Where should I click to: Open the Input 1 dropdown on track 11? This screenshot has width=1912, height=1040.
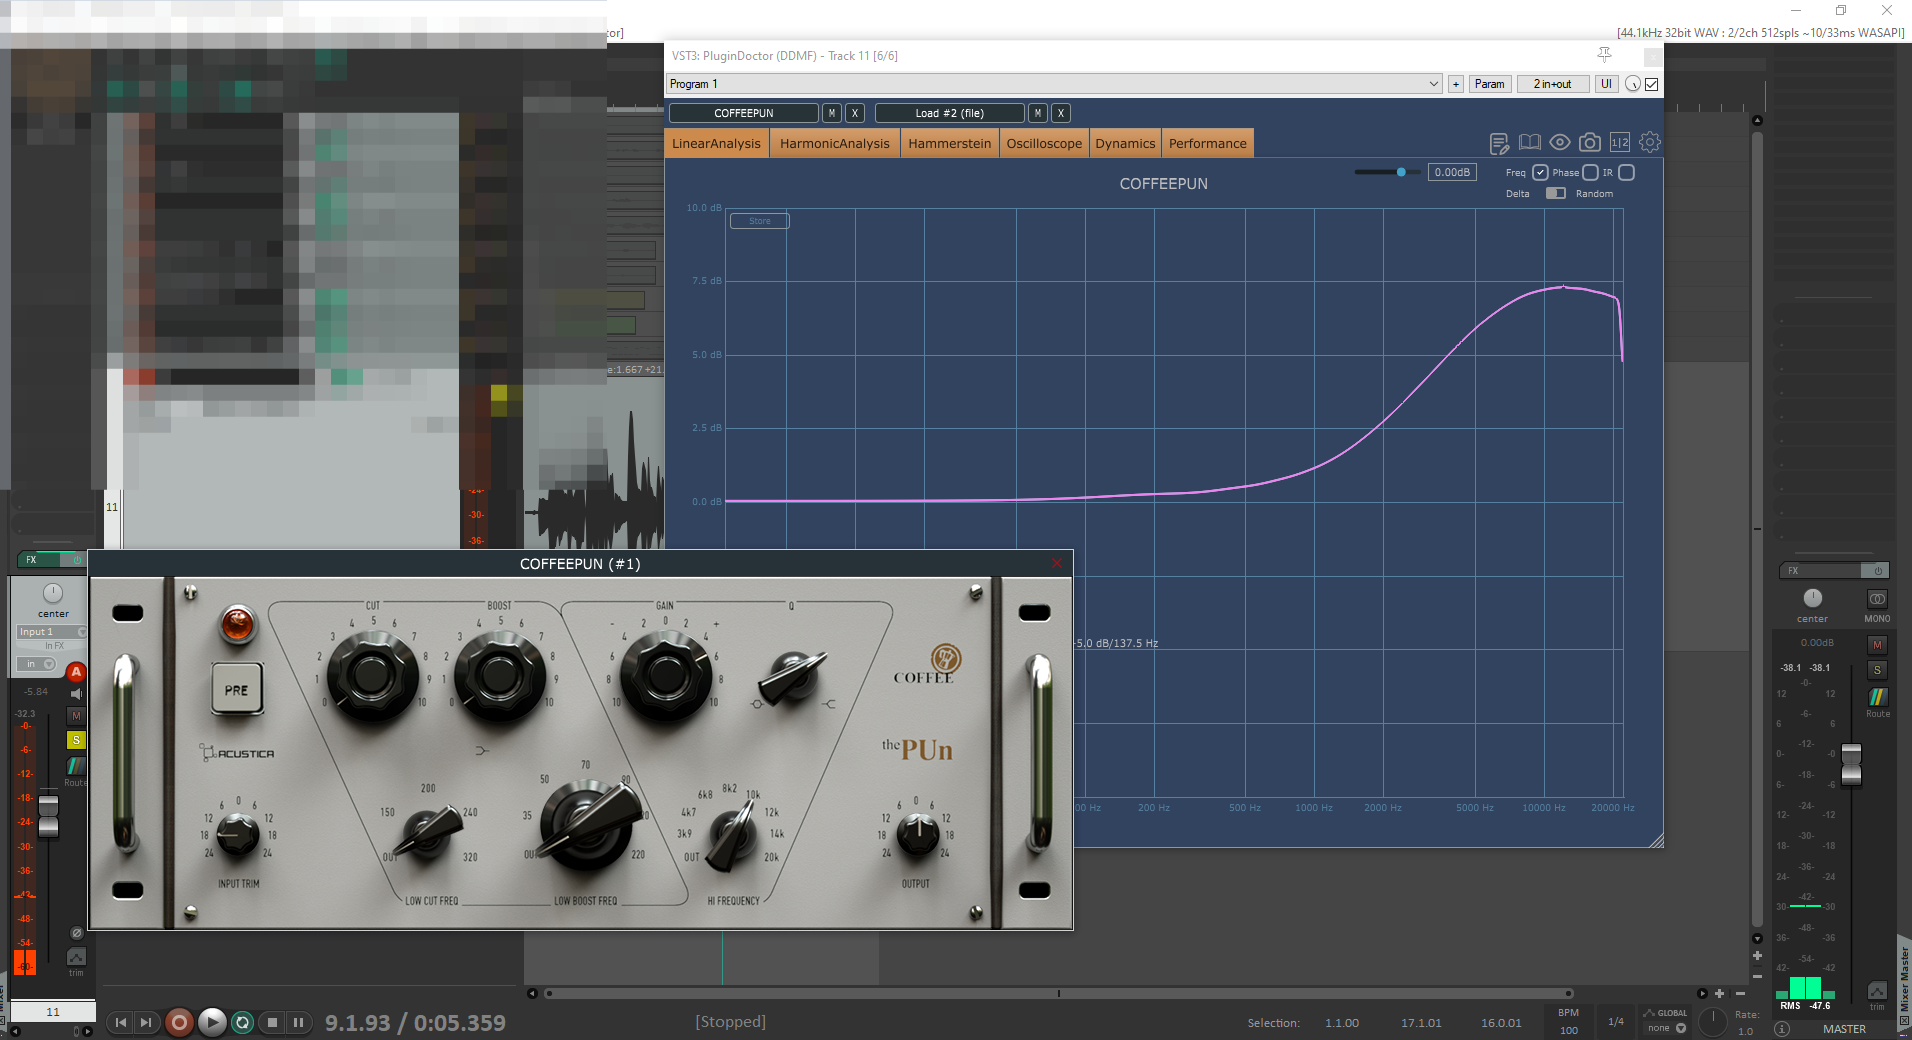point(52,632)
